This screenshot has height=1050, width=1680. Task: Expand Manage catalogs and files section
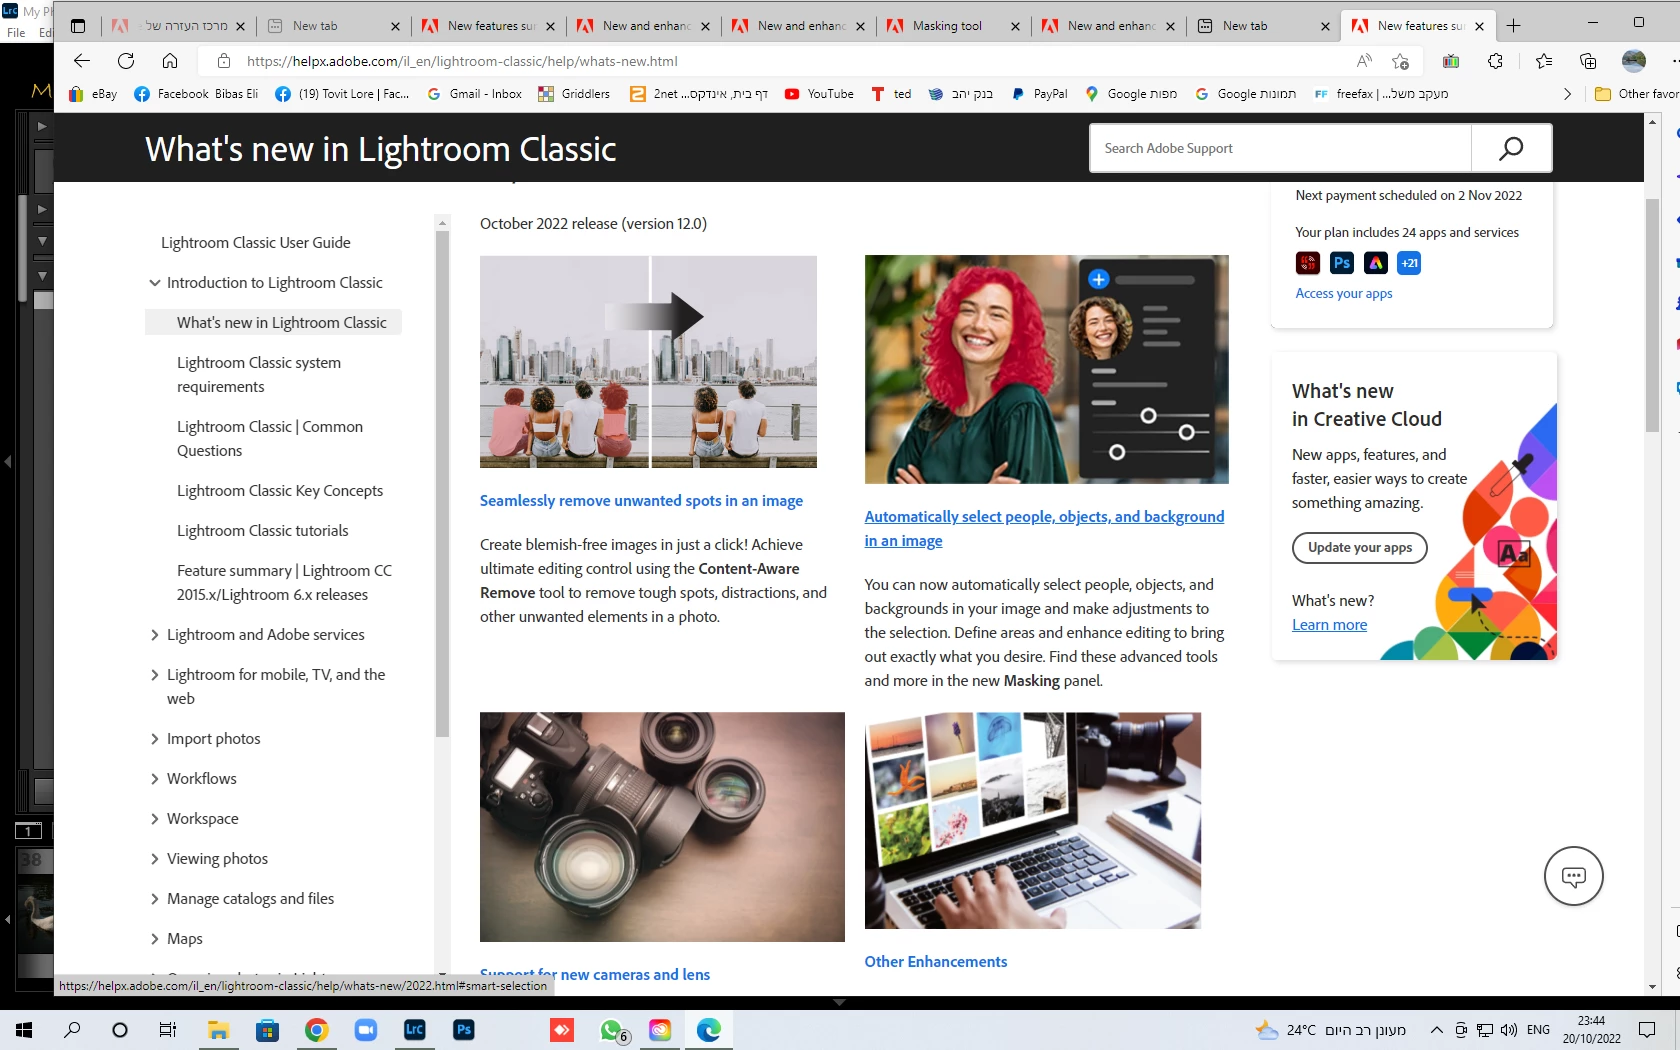point(155,899)
